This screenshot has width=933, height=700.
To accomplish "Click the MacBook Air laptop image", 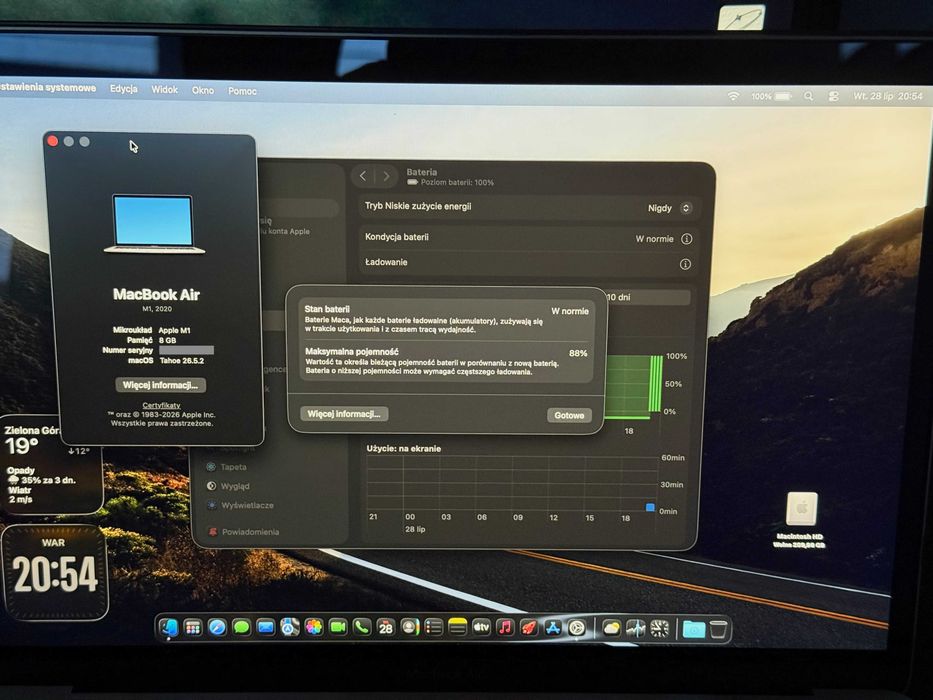I will (x=154, y=224).
